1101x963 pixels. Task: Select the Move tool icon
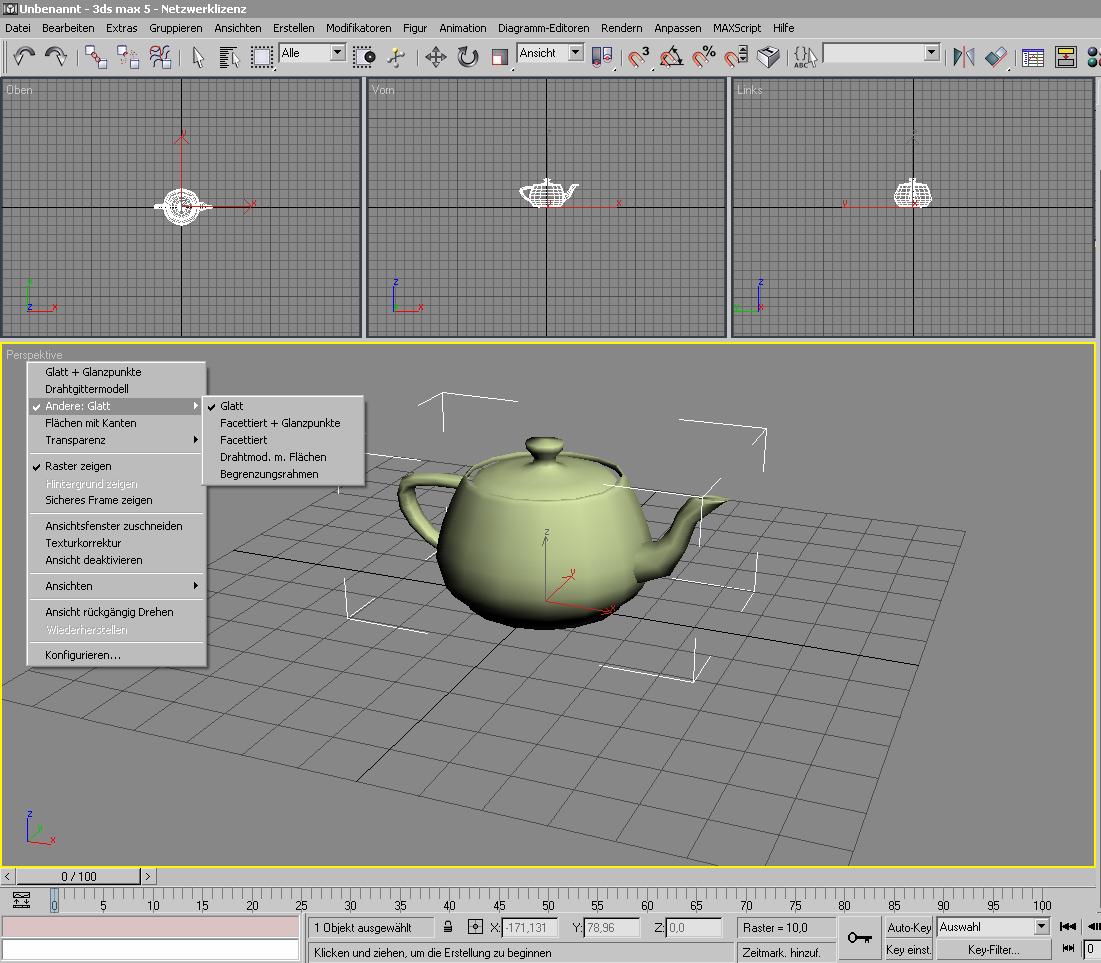tap(435, 57)
